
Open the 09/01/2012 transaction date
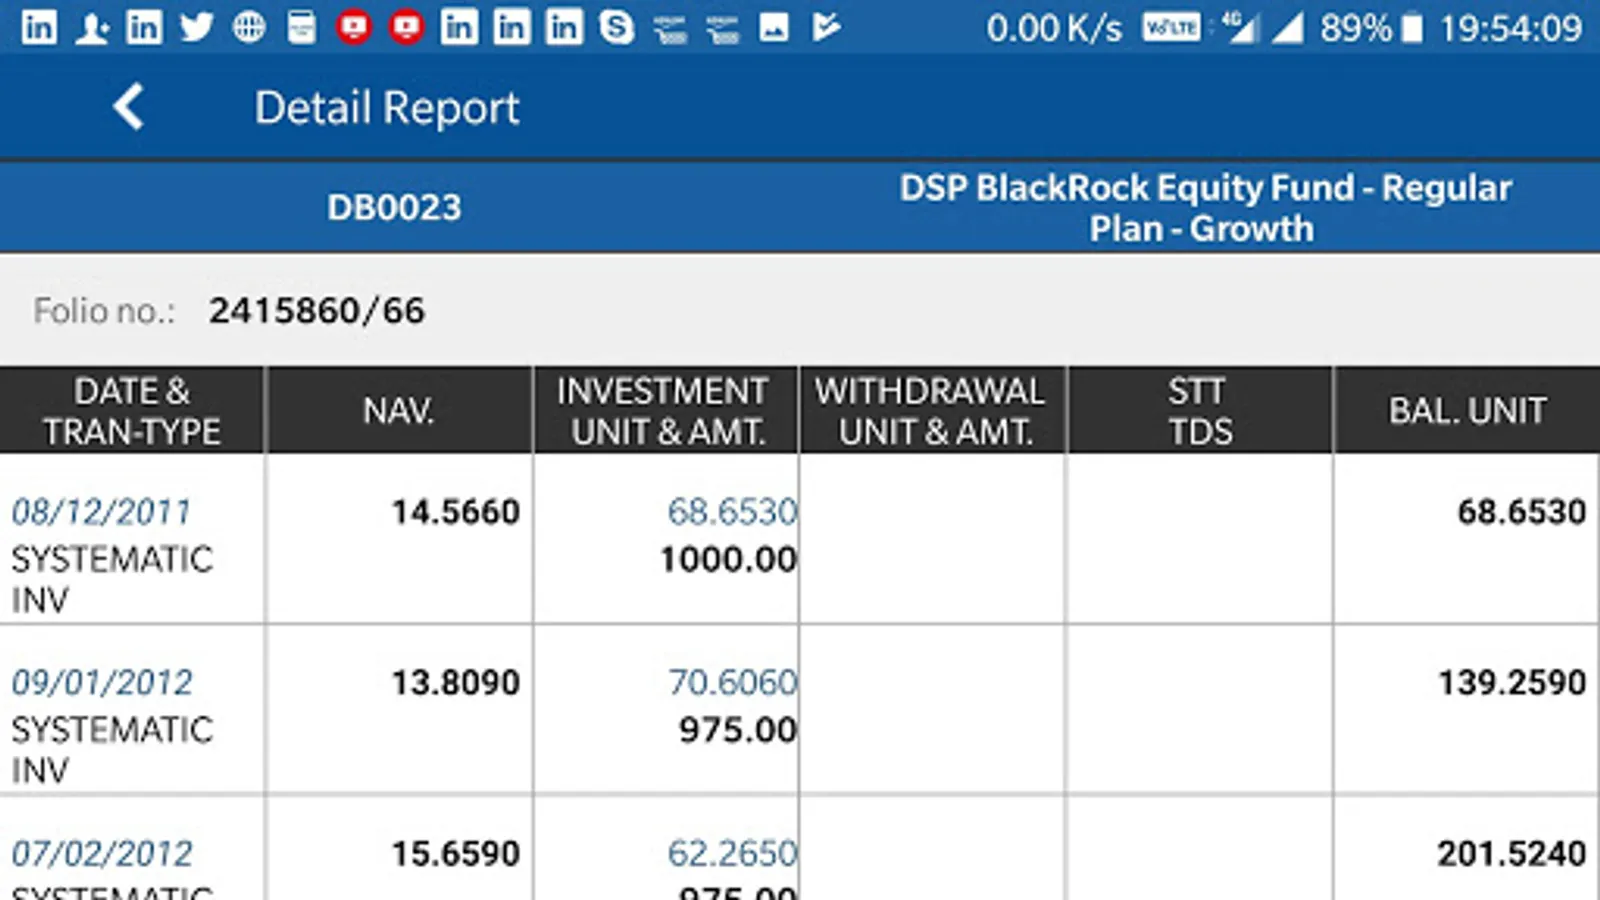coord(101,683)
